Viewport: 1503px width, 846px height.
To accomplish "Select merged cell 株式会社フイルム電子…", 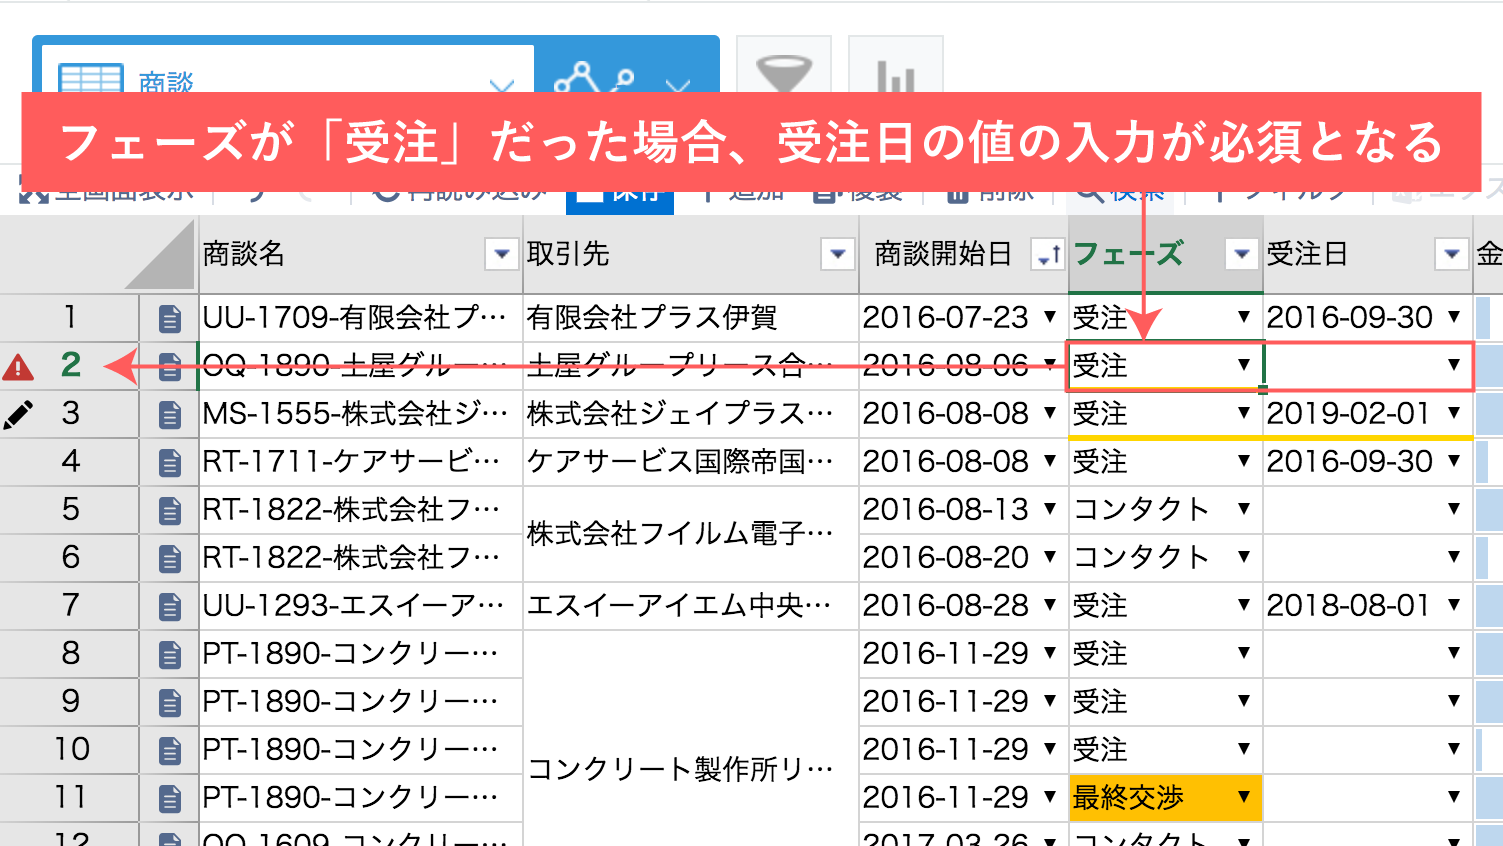I will pyautogui.click(x=691, y=534).
